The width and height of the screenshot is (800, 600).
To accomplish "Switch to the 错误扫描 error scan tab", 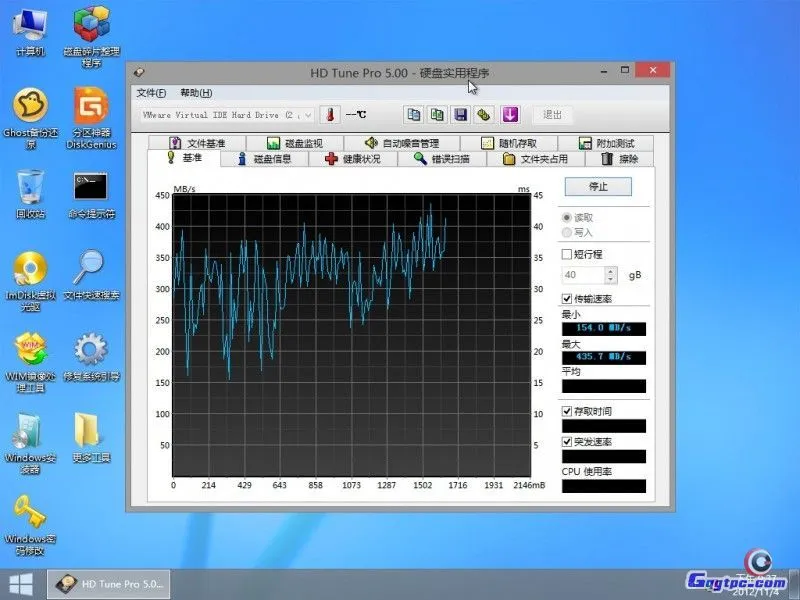I will tap(442, 159).
